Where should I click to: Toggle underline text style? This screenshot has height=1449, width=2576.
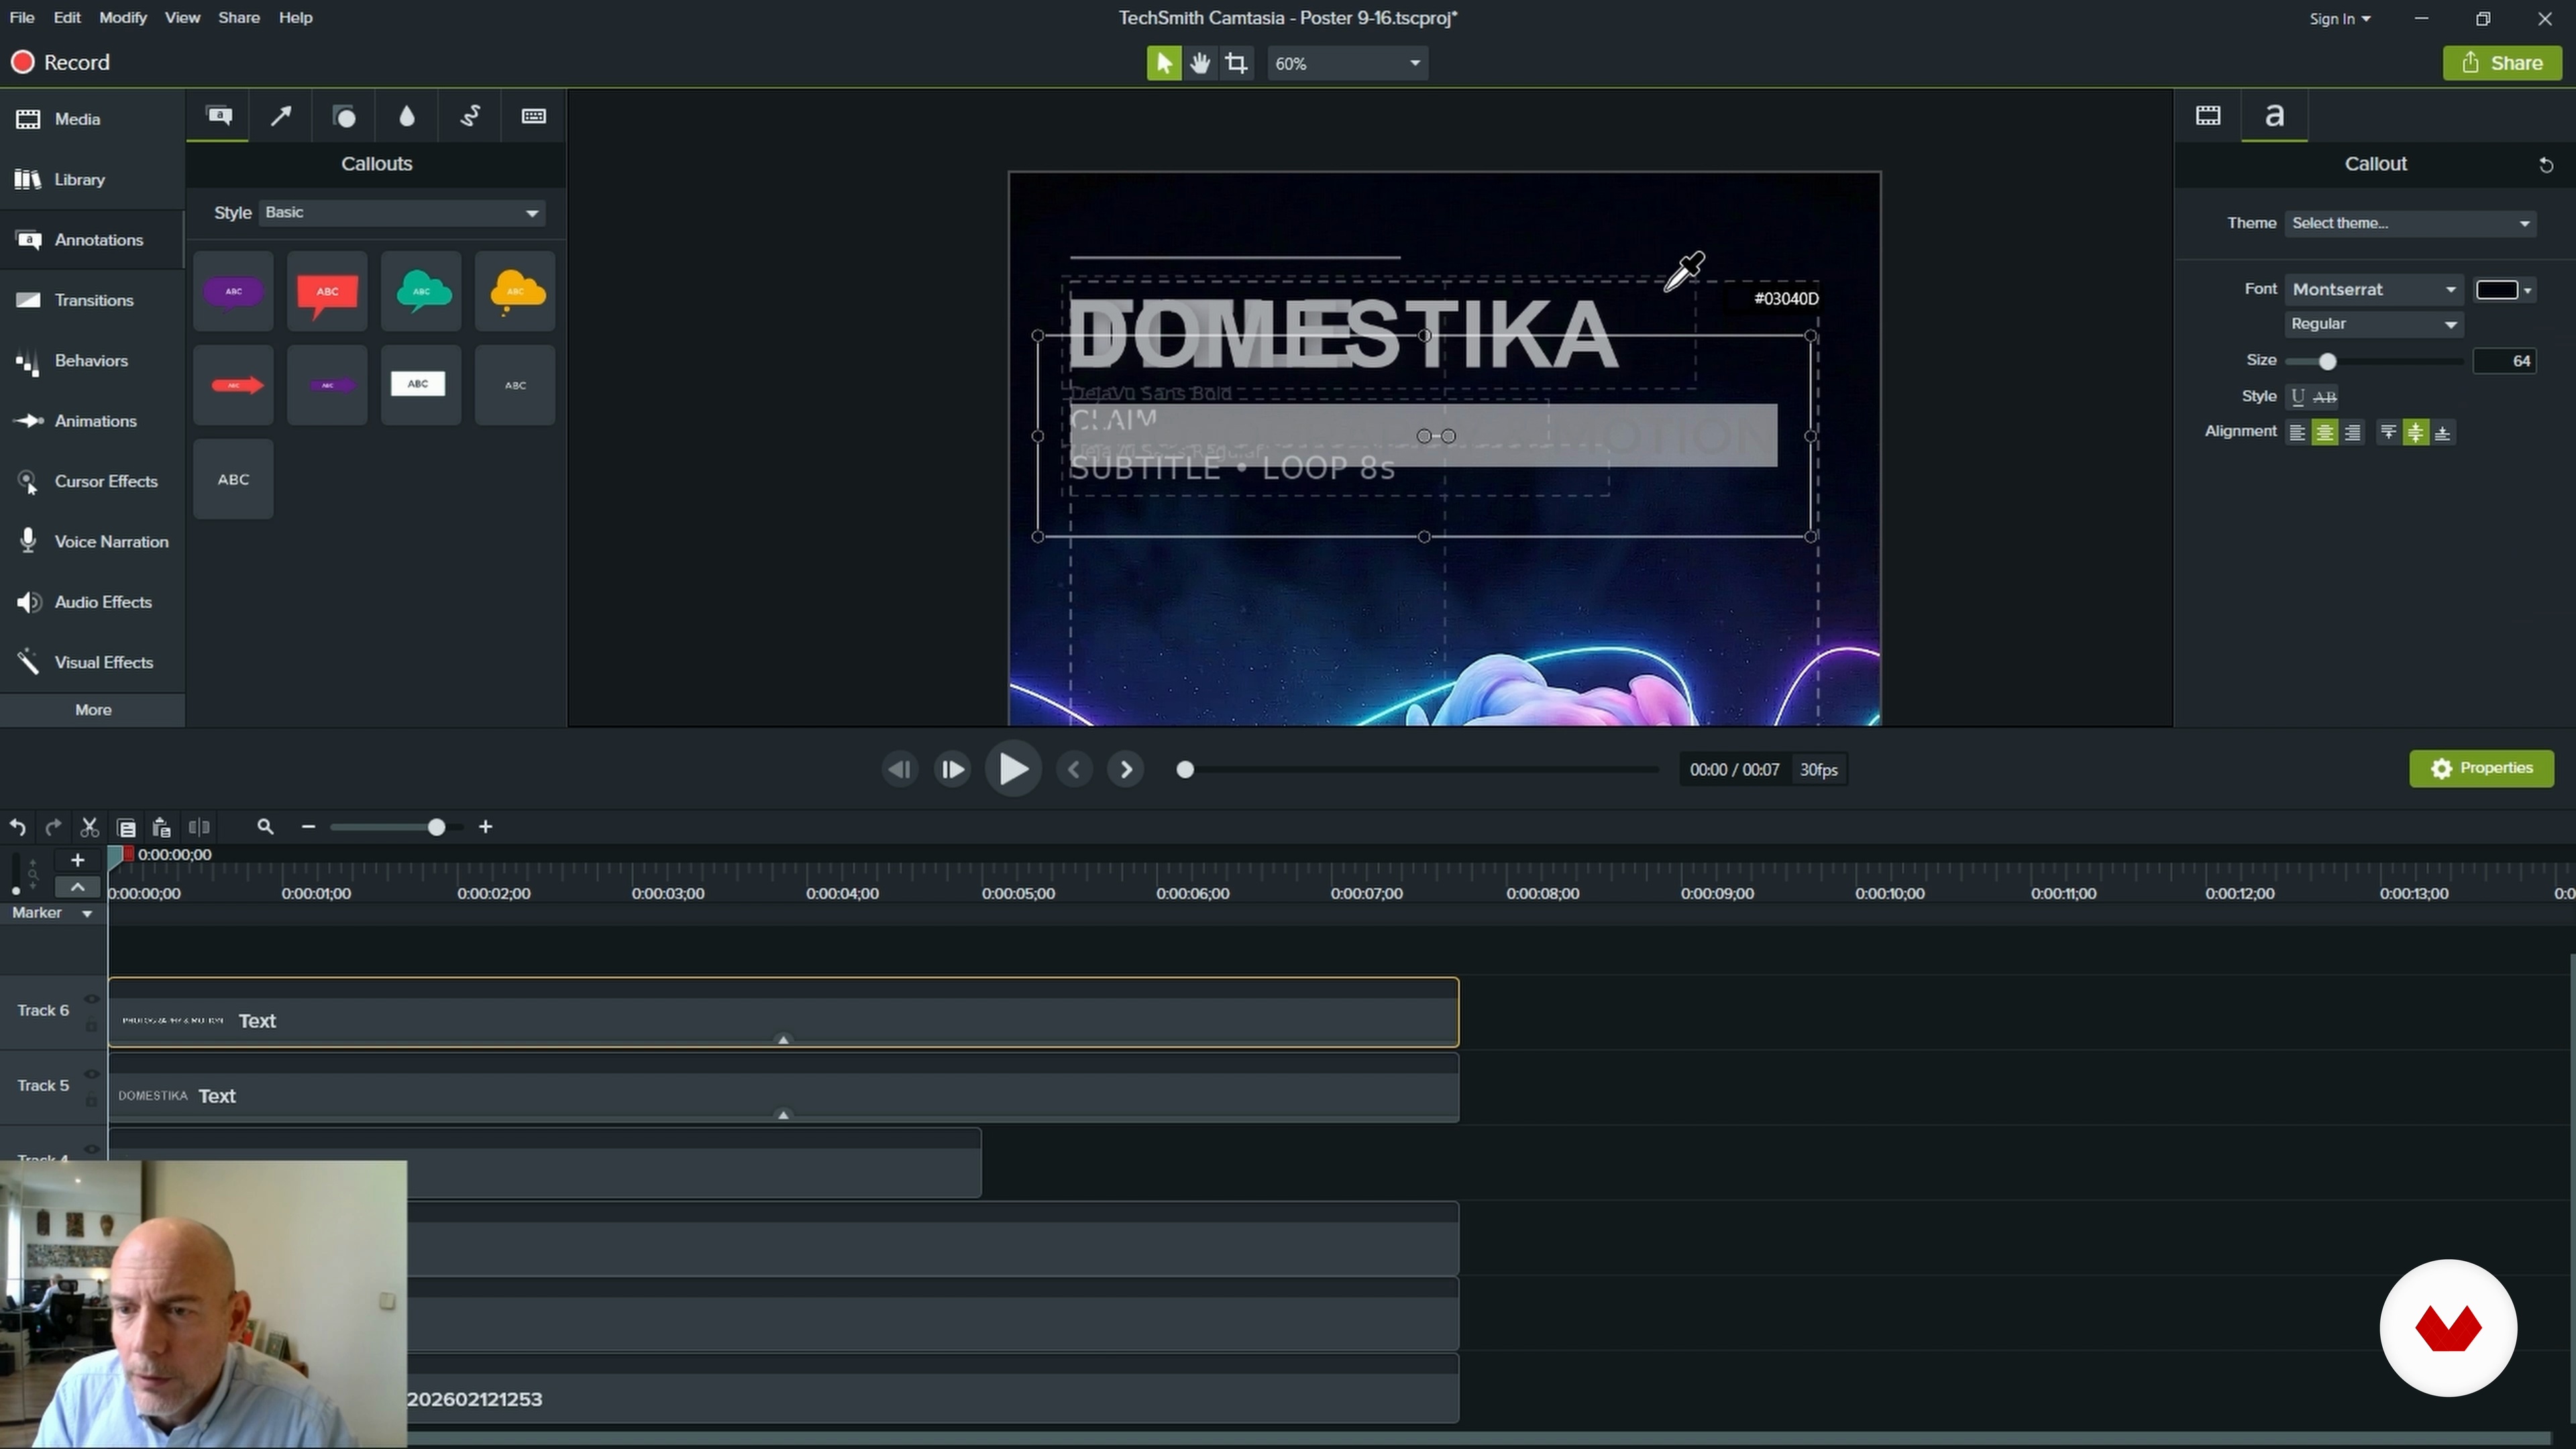(x=2298, y=397)
